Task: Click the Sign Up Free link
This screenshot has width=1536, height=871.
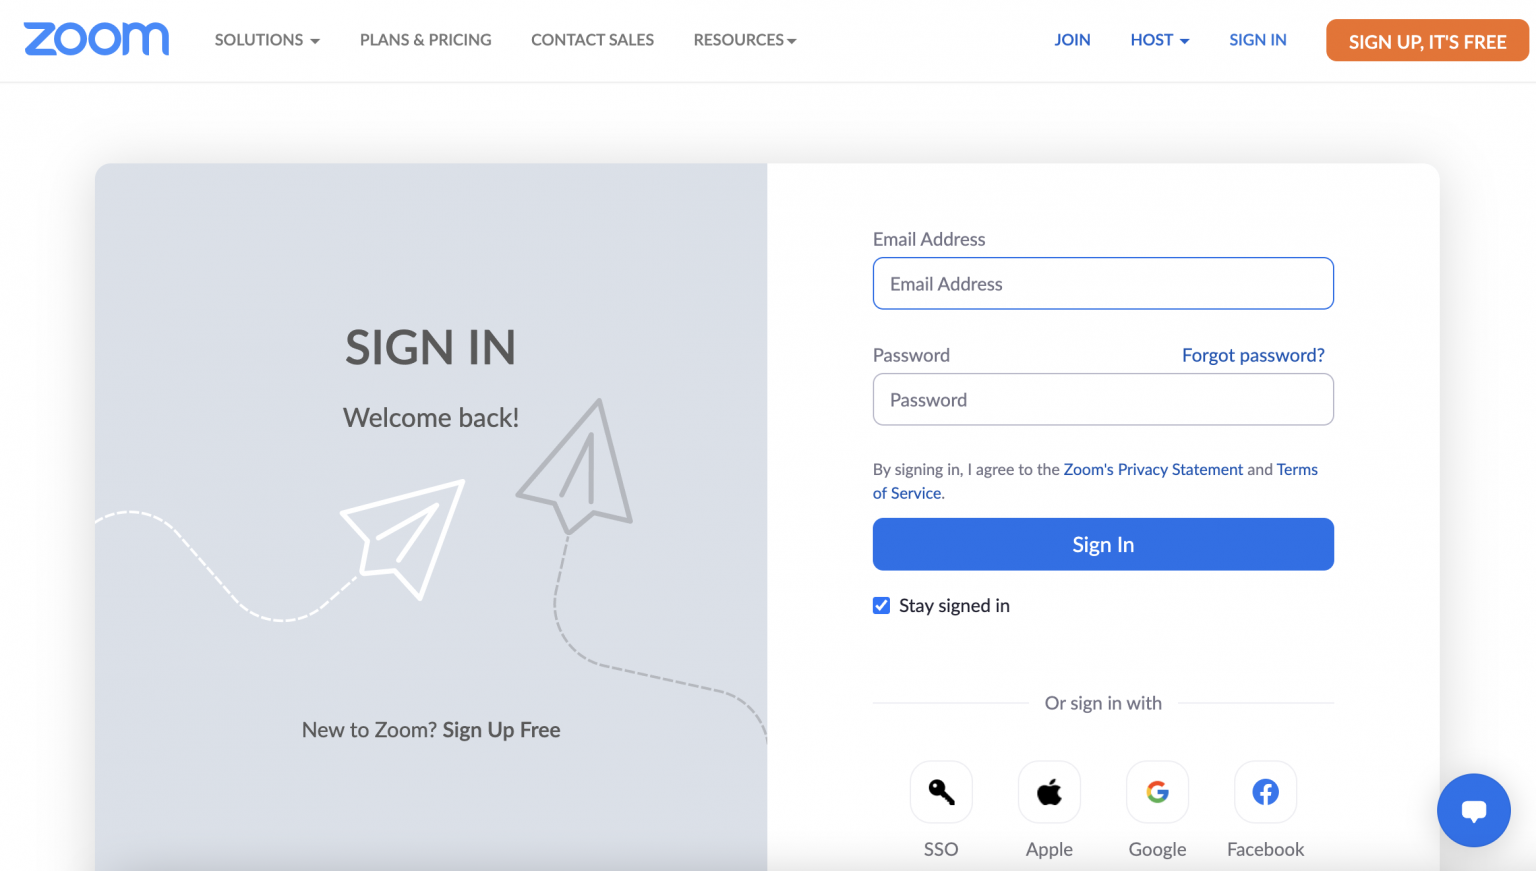Action: coord(501,730)
